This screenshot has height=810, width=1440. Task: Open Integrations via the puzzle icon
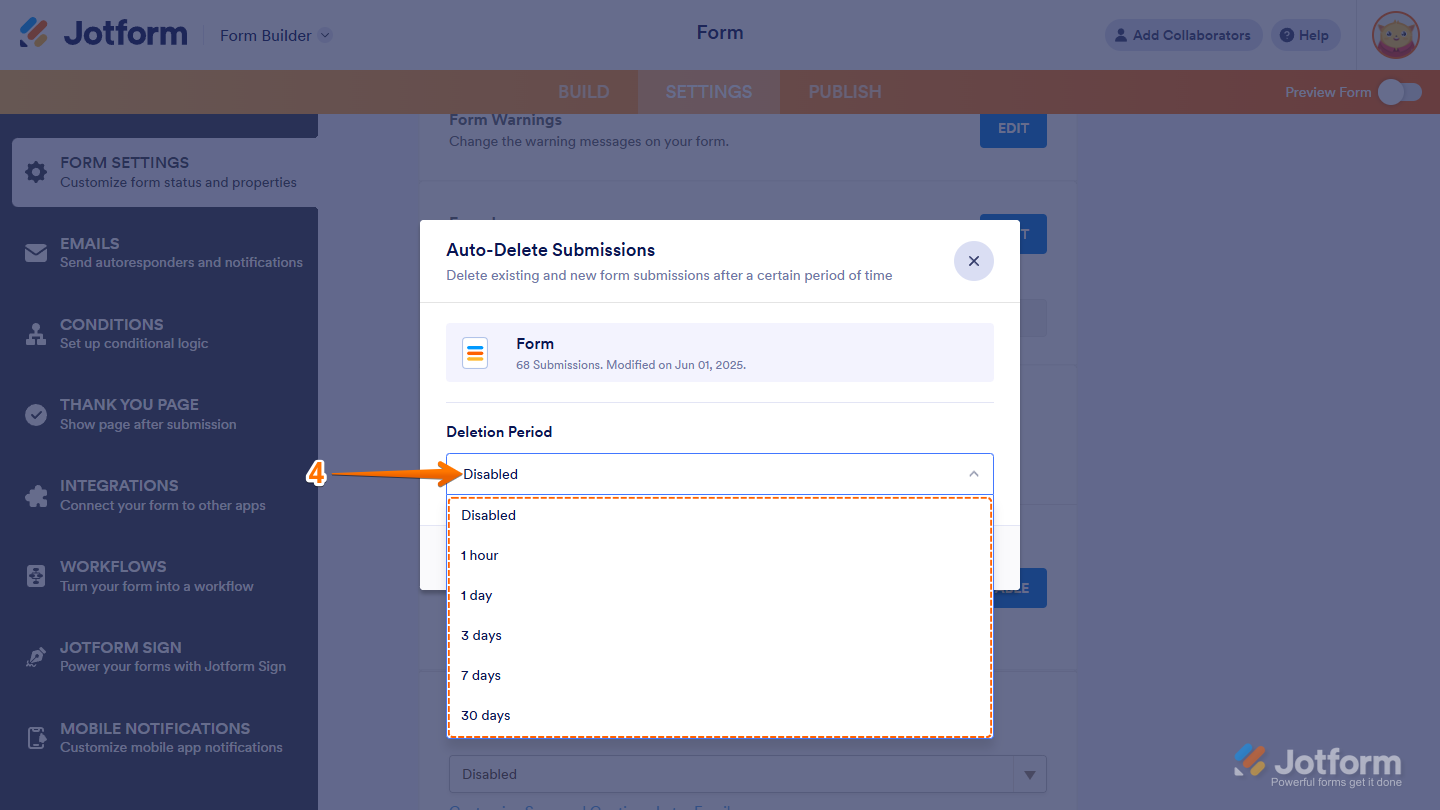click(x=36, y=495)
